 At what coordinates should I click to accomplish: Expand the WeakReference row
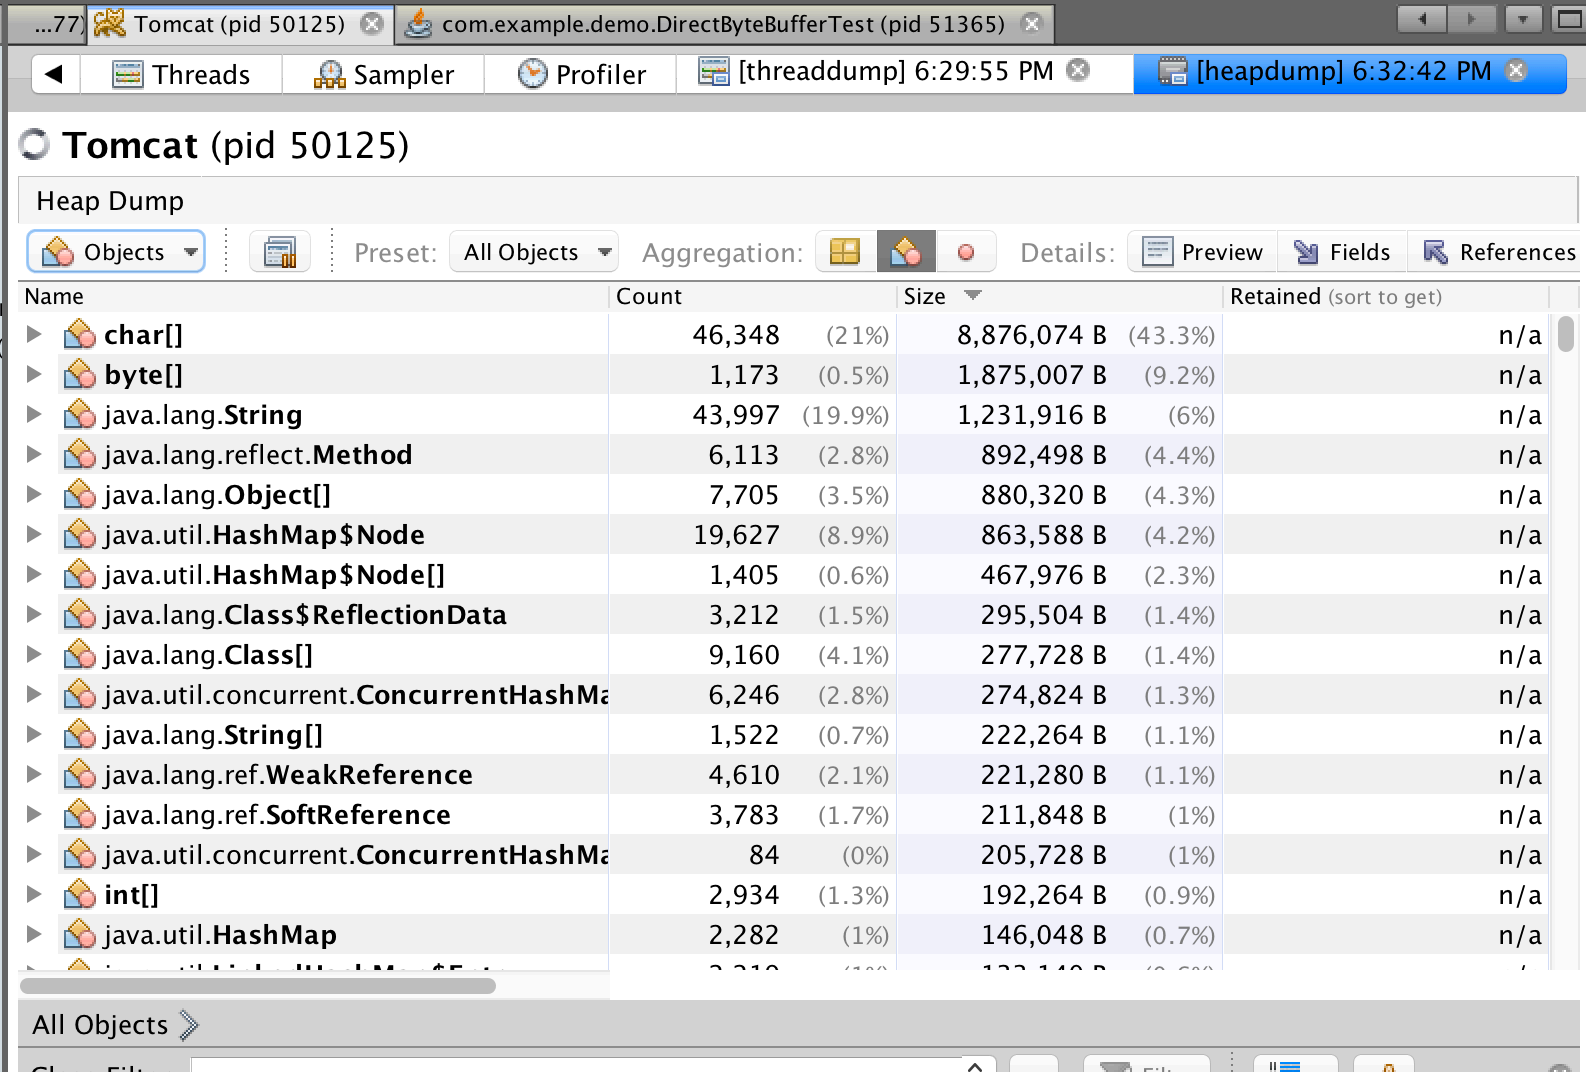tap(34, 775)
